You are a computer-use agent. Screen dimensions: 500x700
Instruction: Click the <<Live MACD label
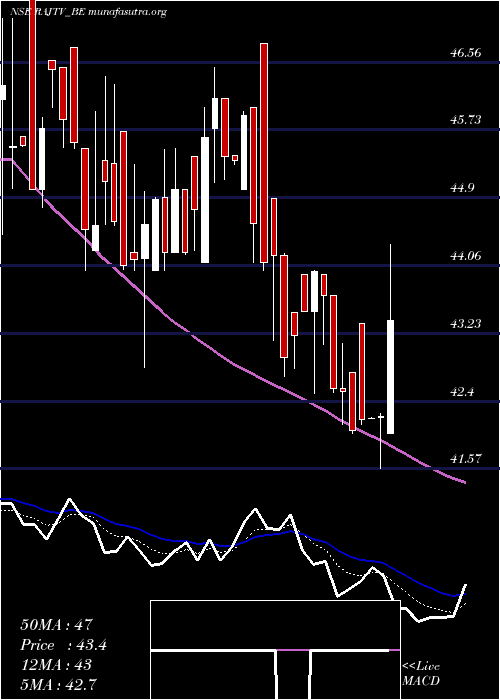click(x=421, y=674)
